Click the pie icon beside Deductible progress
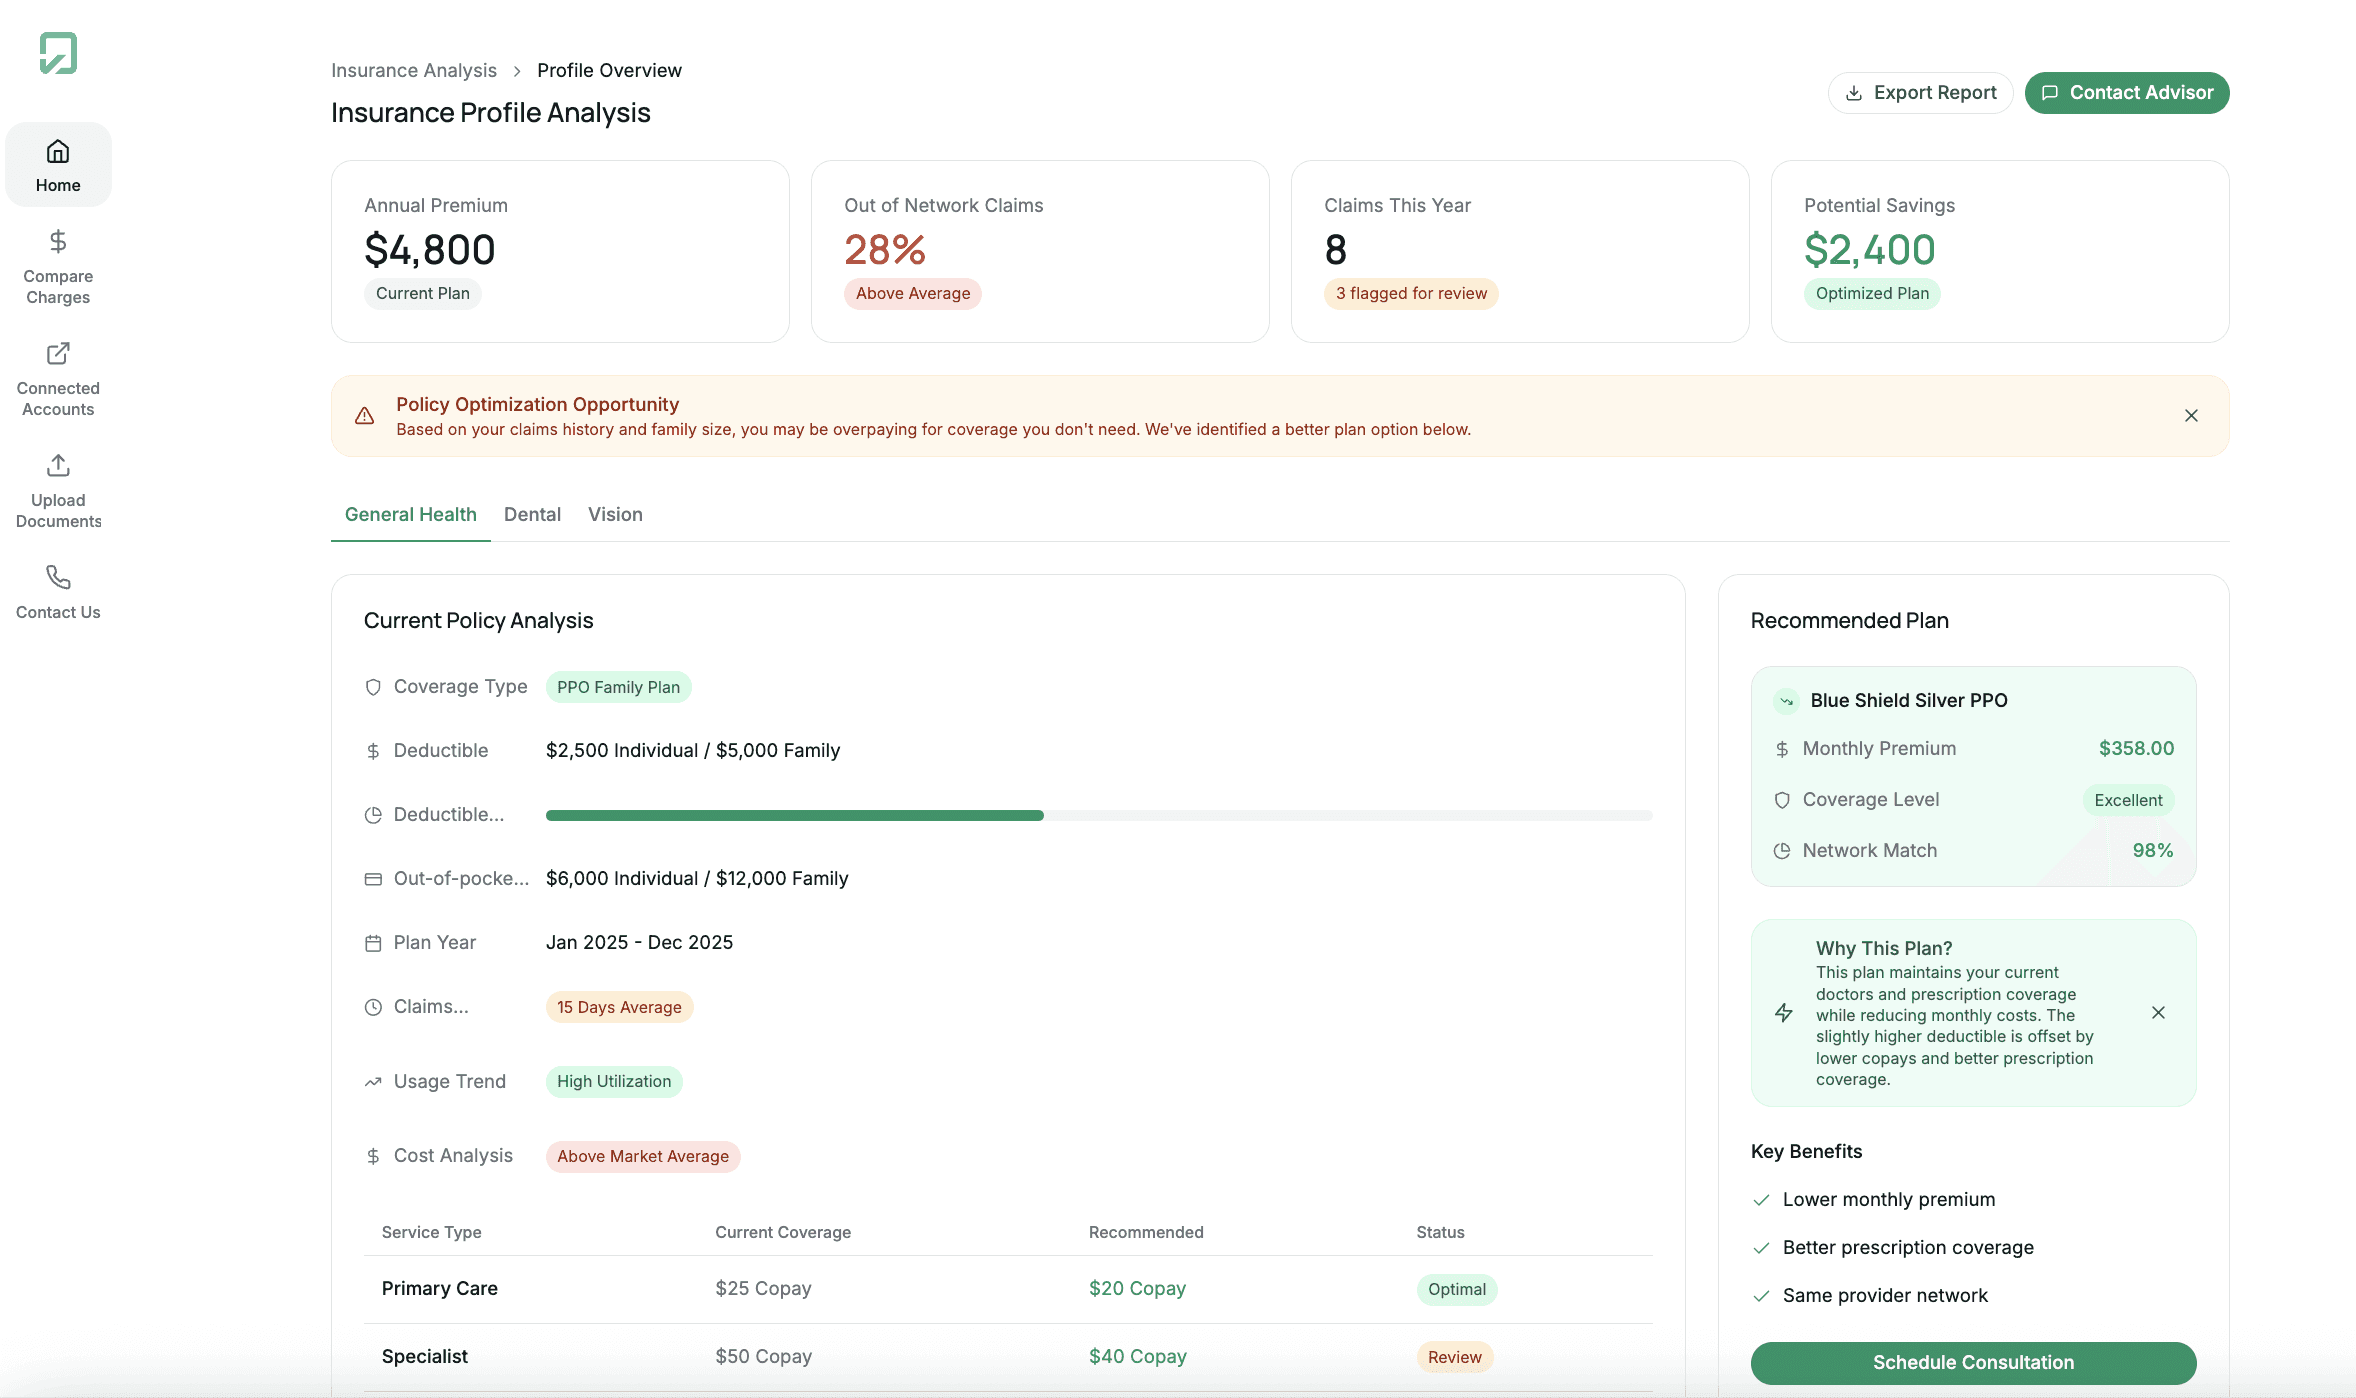Image resolution: width=2356 pixels, height=1398 pixels. [373, 815]
